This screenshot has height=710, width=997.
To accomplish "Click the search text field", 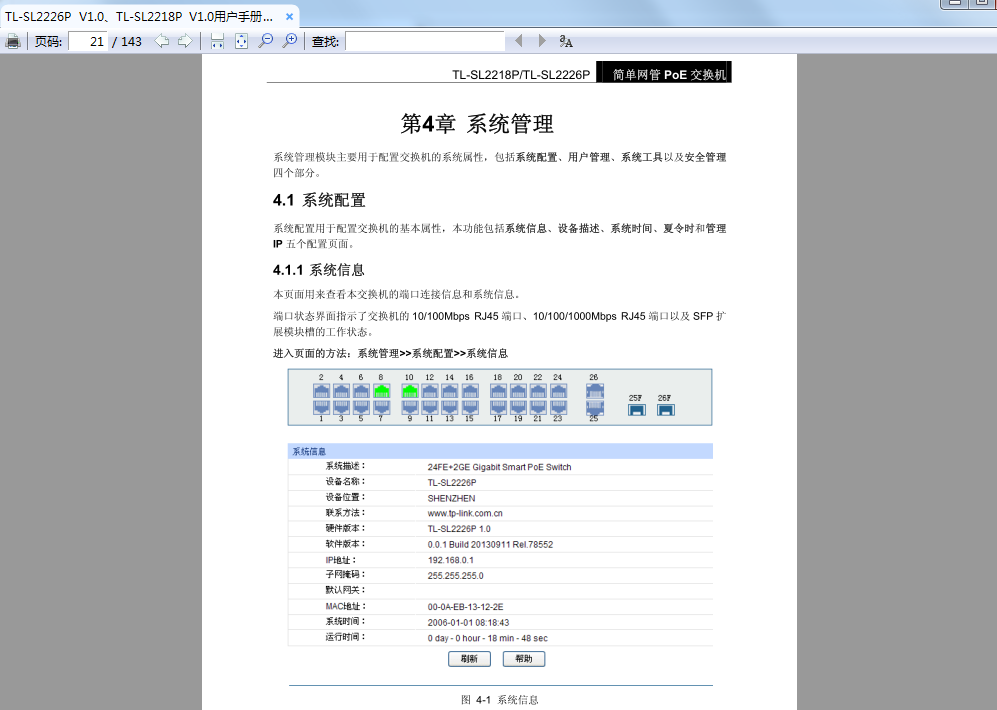I will [425, 41].
